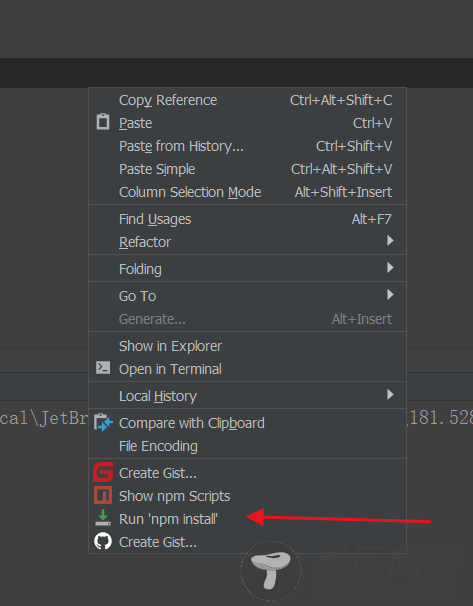Expand the Local History submenu arrow
Image resolution: width=473 pixels, height=606 pixels.
tap(390, 395)
